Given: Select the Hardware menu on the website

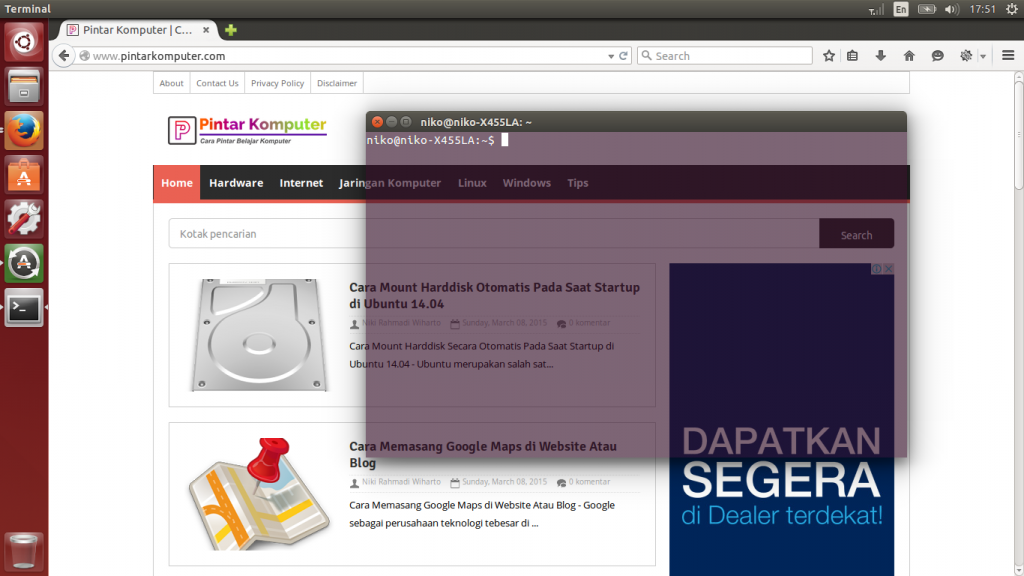Looking at the screenshot, I should click(x=236, y=183).
